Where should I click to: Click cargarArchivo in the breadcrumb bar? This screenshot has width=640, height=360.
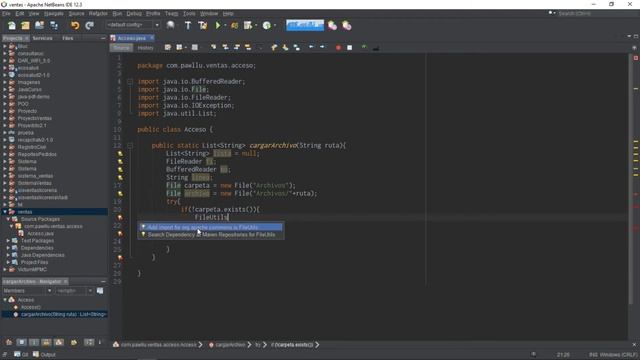click(230, 345)
